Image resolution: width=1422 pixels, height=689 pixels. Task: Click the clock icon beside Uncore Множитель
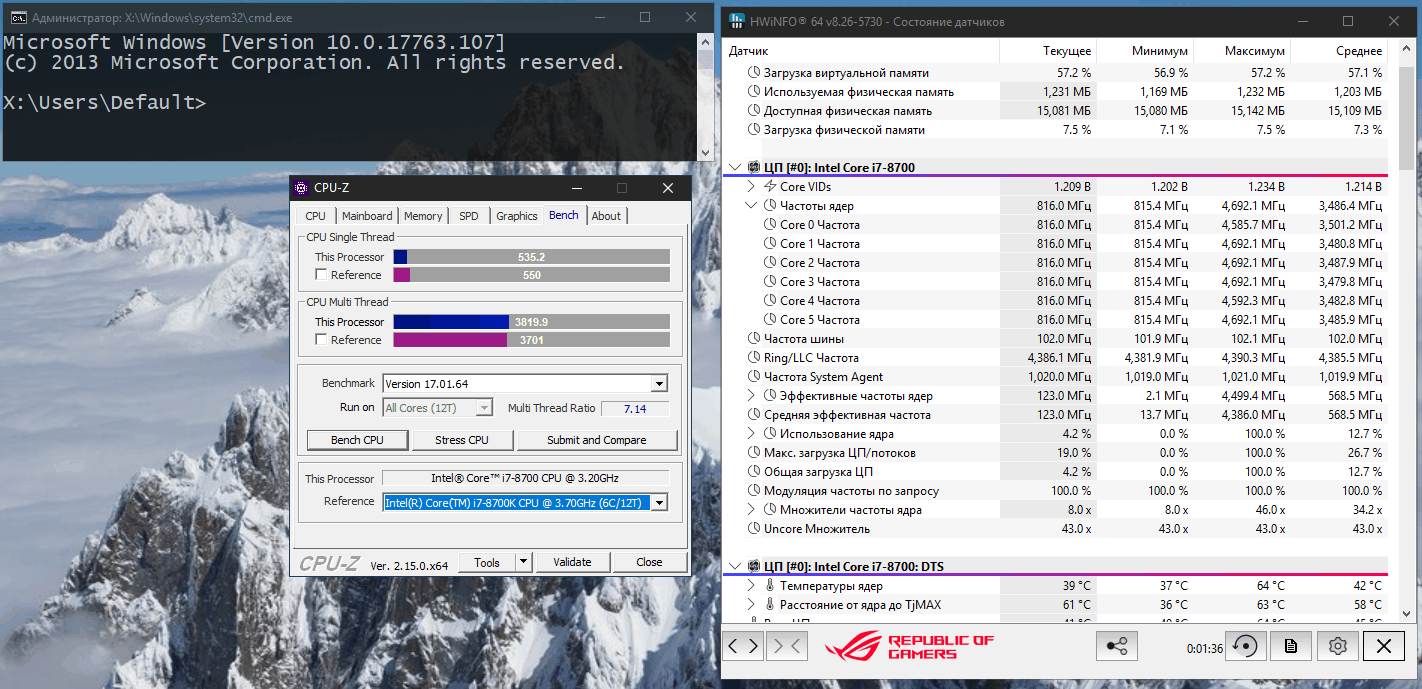[x=754, y=528]
